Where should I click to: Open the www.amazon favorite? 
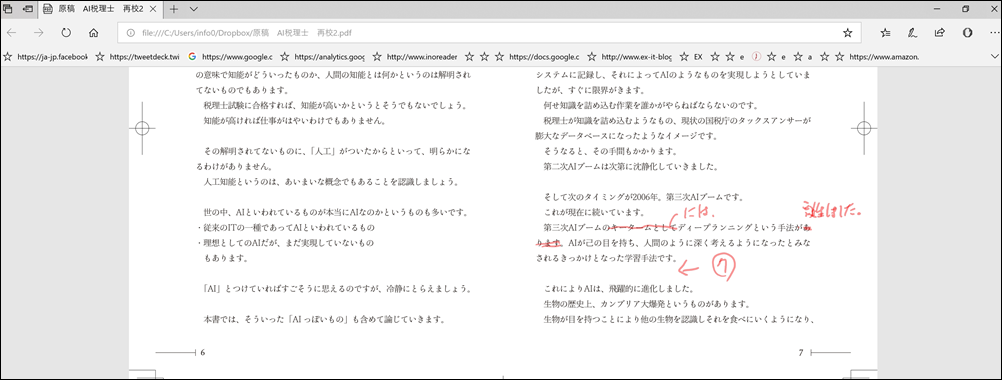click(x=877, y=56)
